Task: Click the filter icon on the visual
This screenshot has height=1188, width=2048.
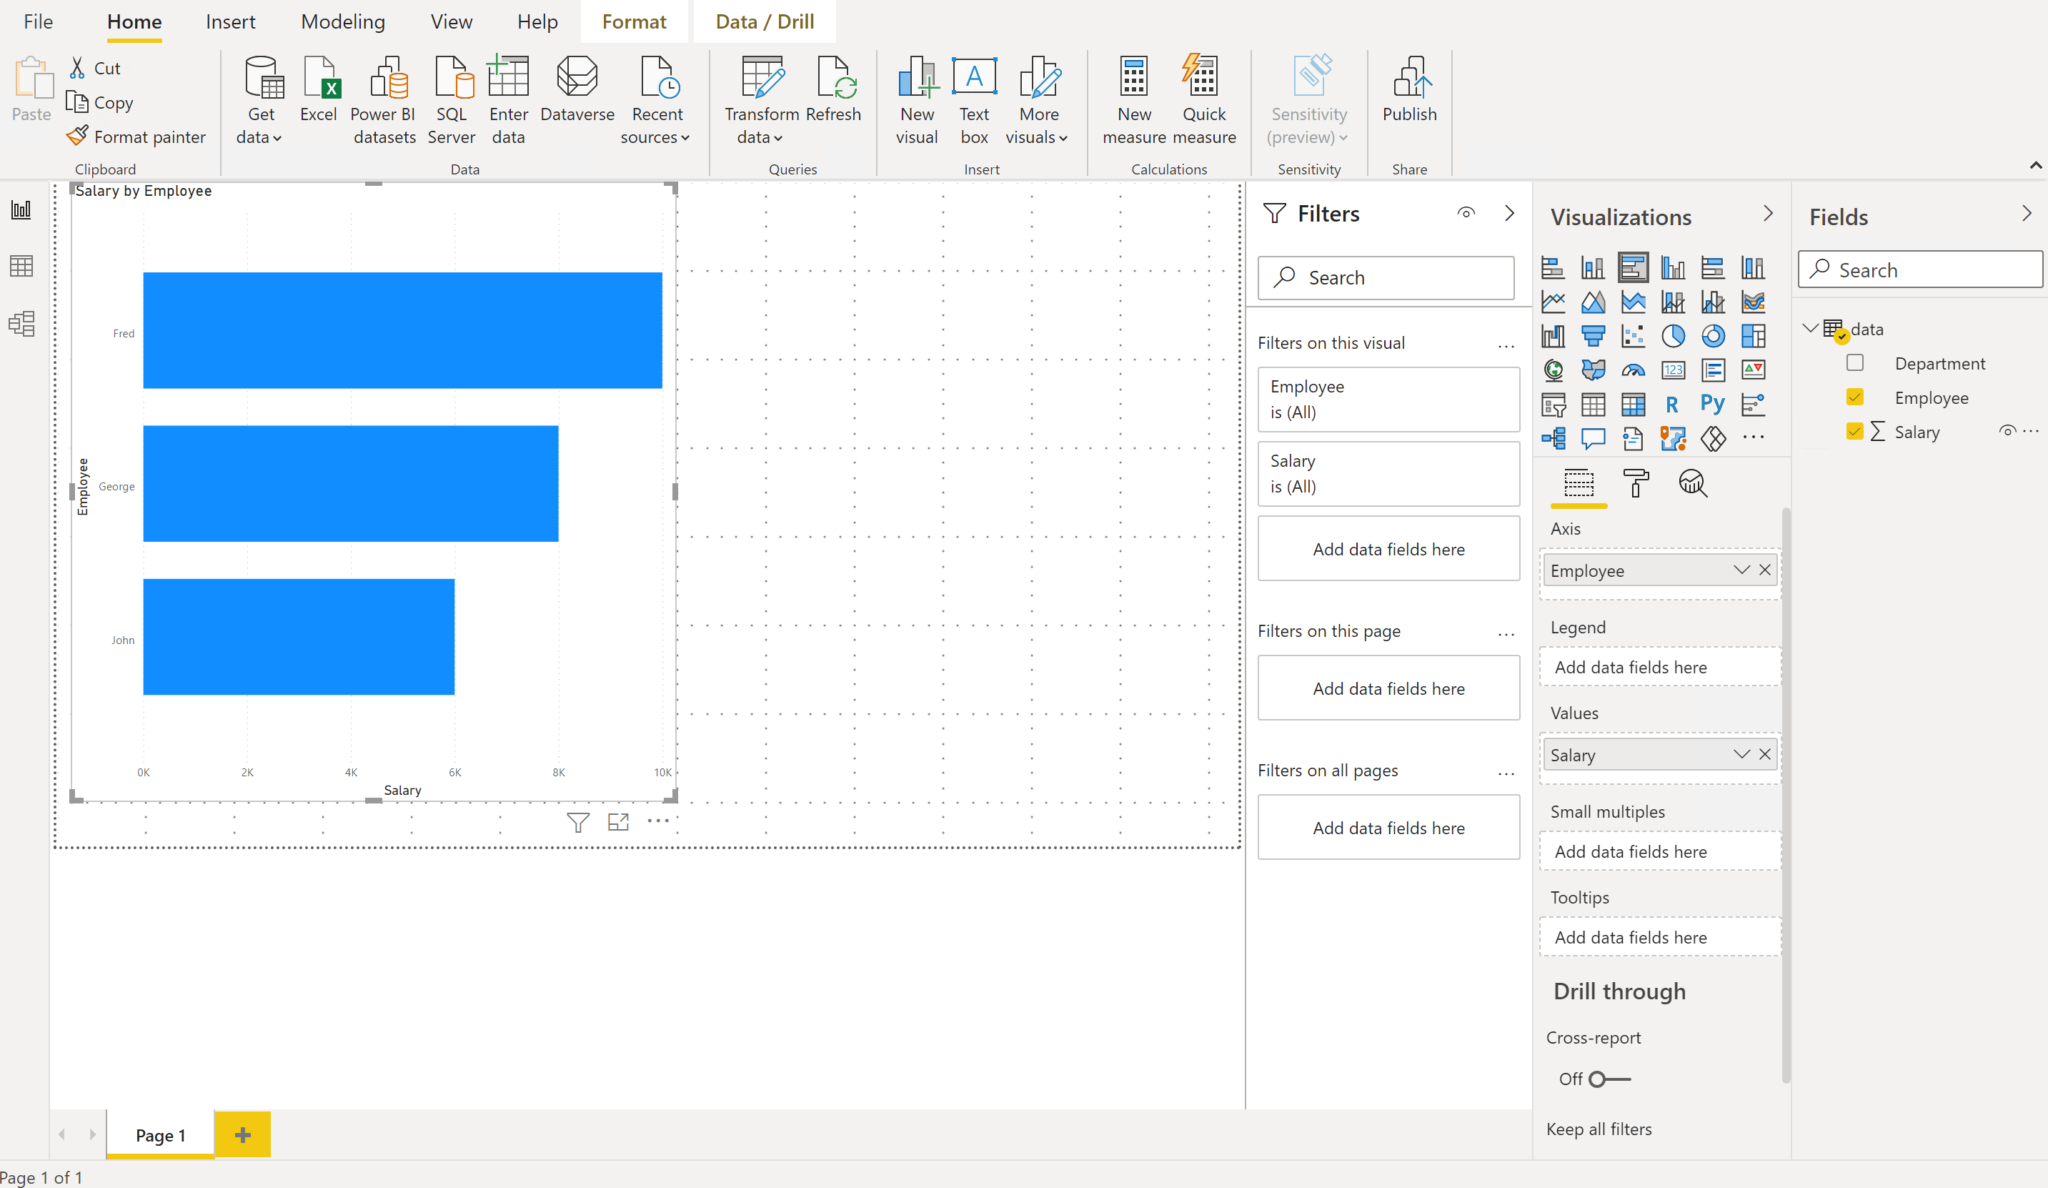Action: click(577, 822)
